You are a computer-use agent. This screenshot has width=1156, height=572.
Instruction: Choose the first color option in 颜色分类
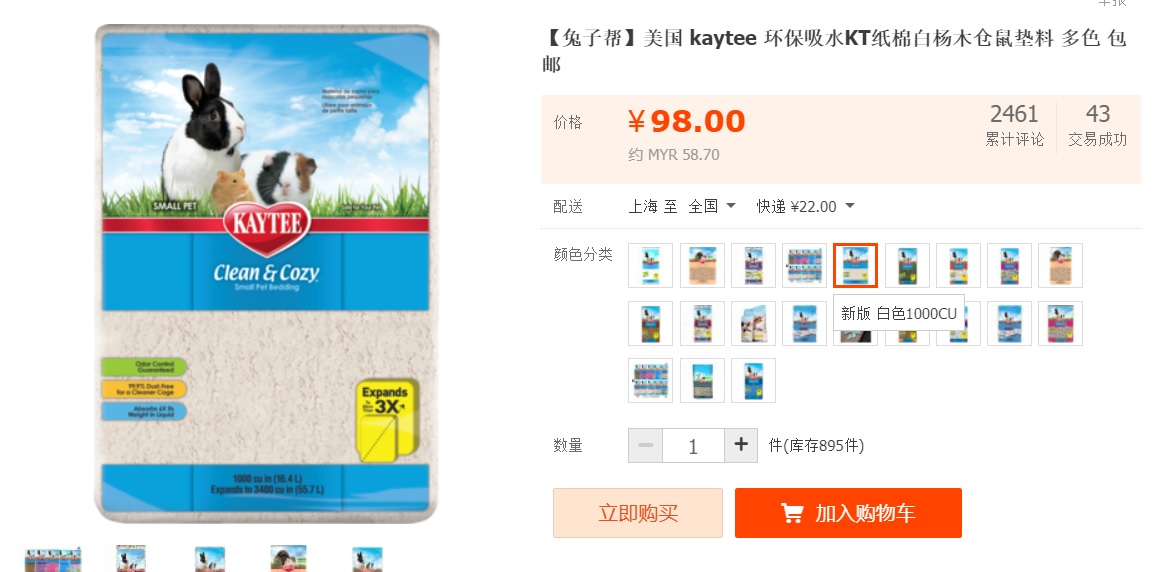click(x=650, y=265)
